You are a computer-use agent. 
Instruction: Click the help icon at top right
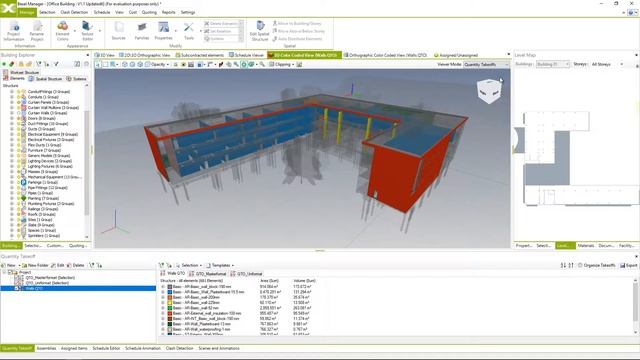[631, 13]
